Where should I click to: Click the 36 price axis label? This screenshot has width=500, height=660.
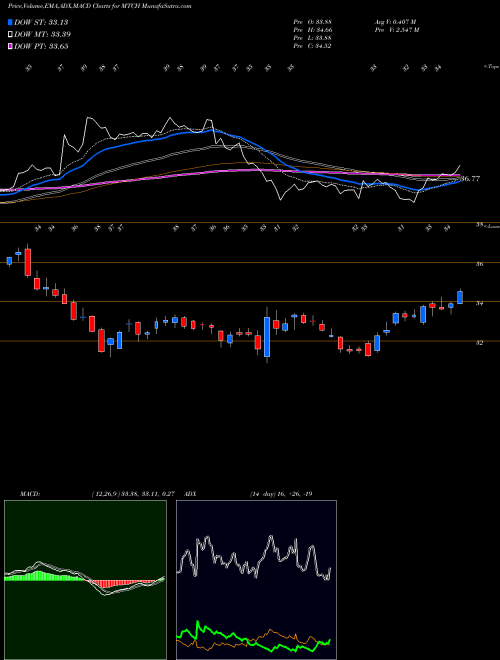point(479,264)
